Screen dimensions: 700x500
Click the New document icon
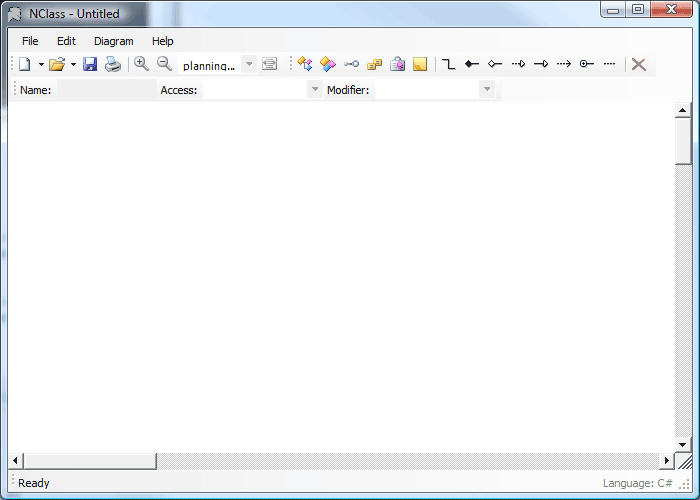[x=25, y=64]
